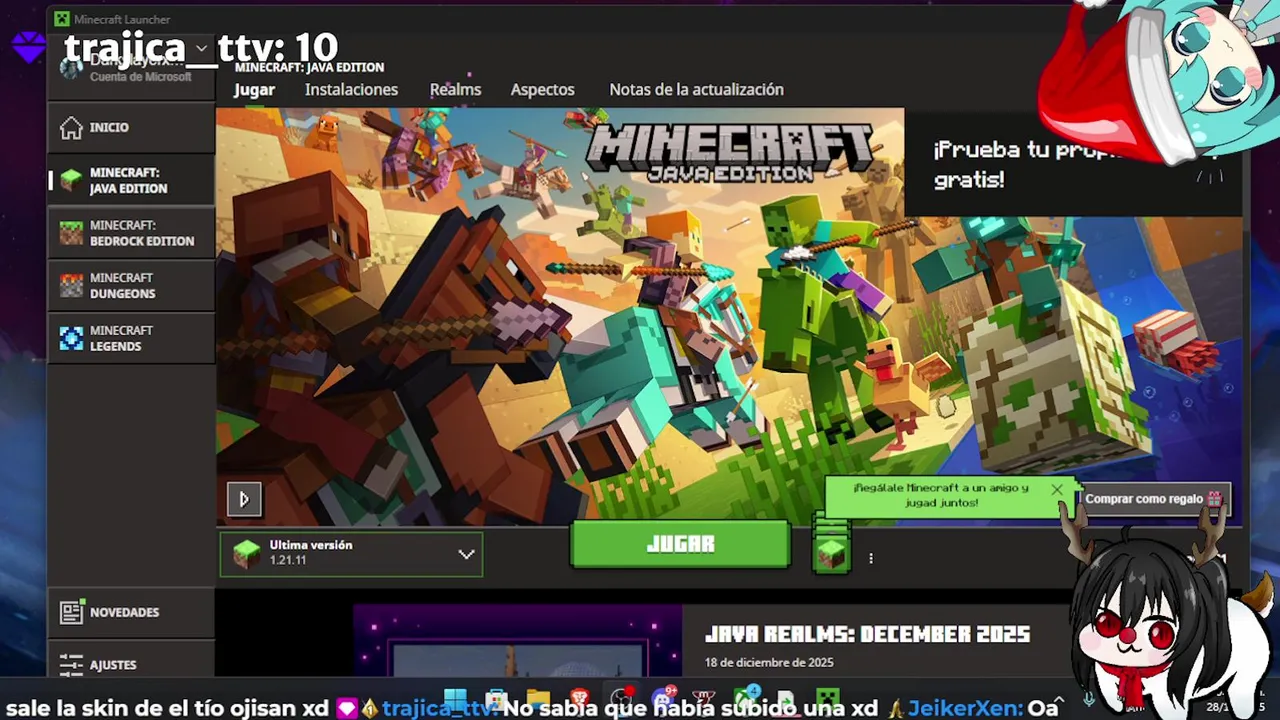
Task: Click the green JUGAR button
Action: coord(680,544)
